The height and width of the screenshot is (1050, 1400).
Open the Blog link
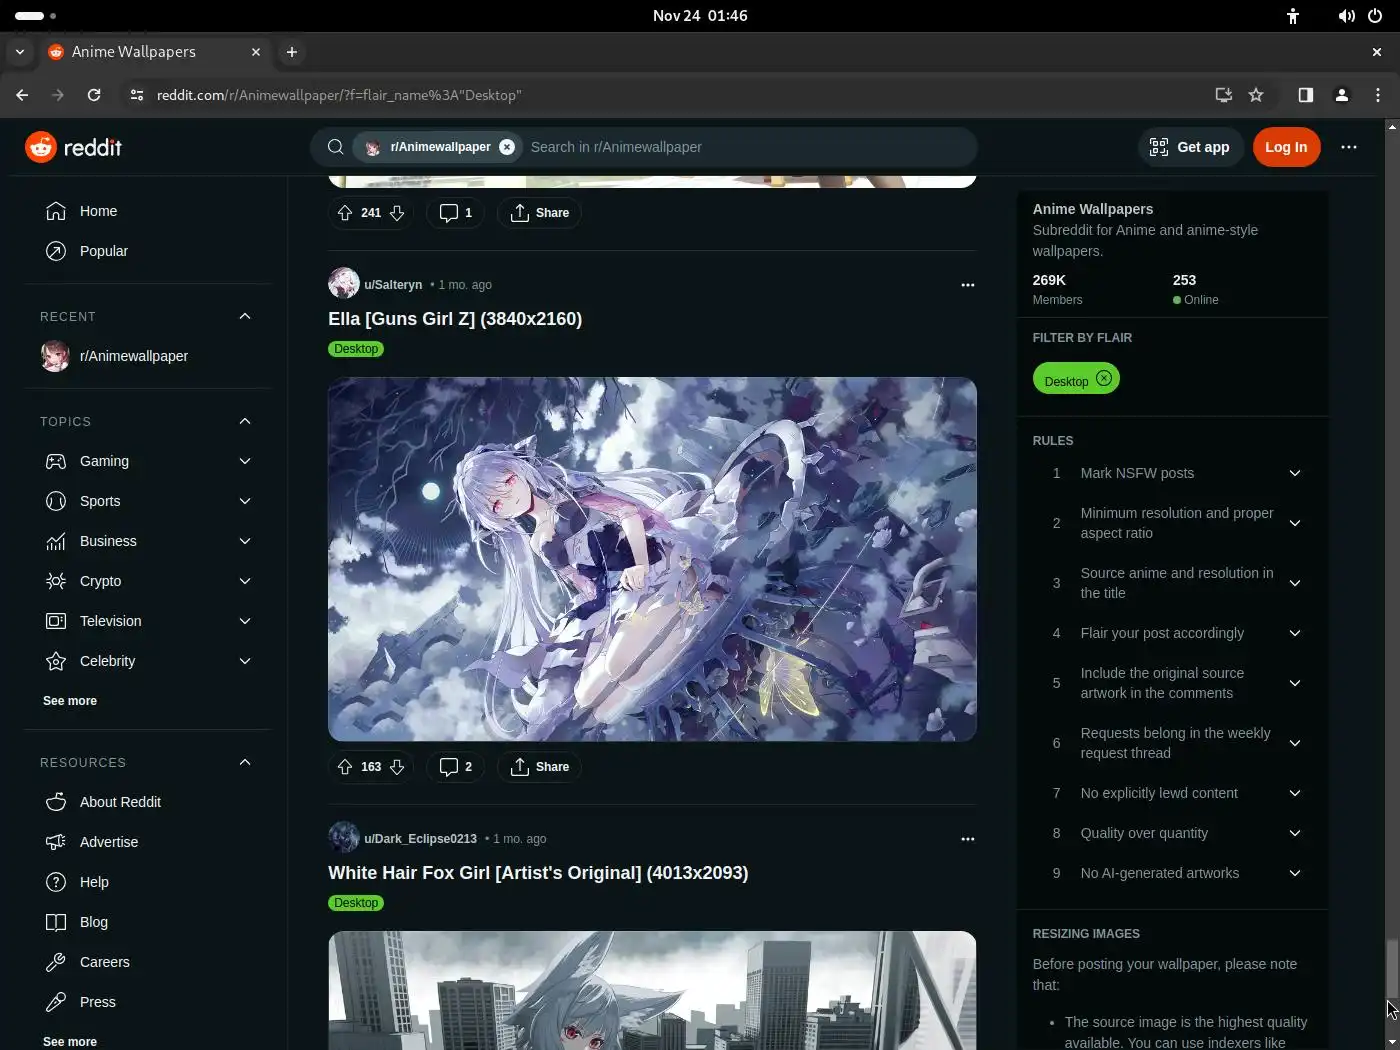[148, 922]
